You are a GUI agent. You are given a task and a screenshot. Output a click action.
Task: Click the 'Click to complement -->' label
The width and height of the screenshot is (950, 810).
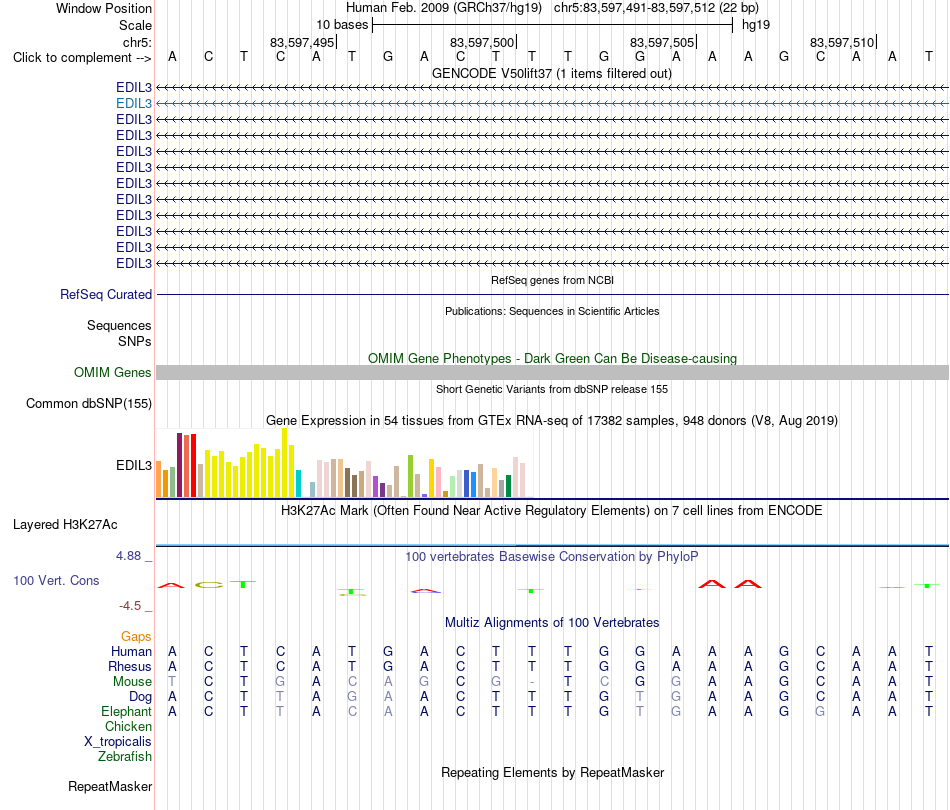point(82,58)
